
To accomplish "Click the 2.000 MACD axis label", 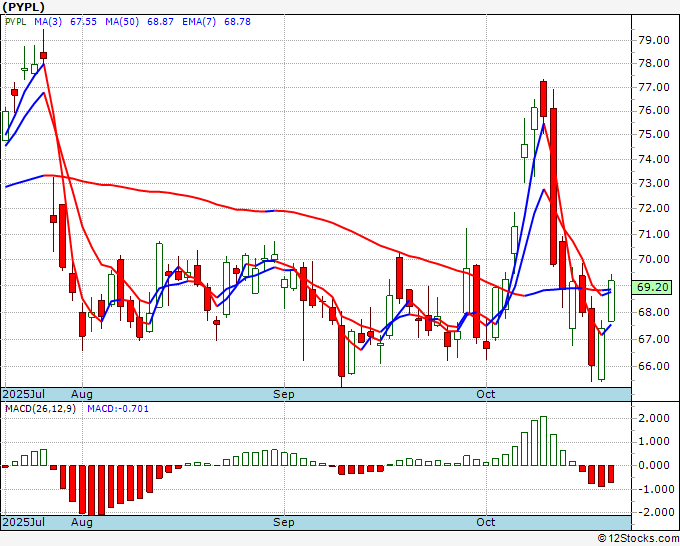I will tap(652, 418).
